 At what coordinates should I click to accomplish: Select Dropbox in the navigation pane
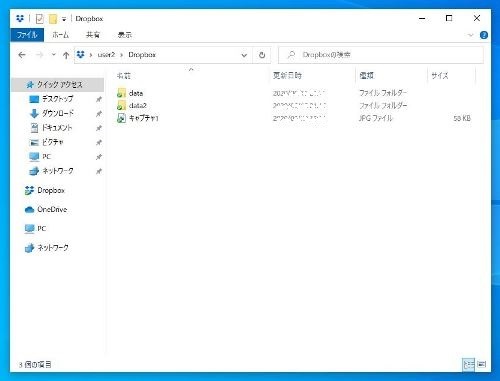(x=51, y=191)
